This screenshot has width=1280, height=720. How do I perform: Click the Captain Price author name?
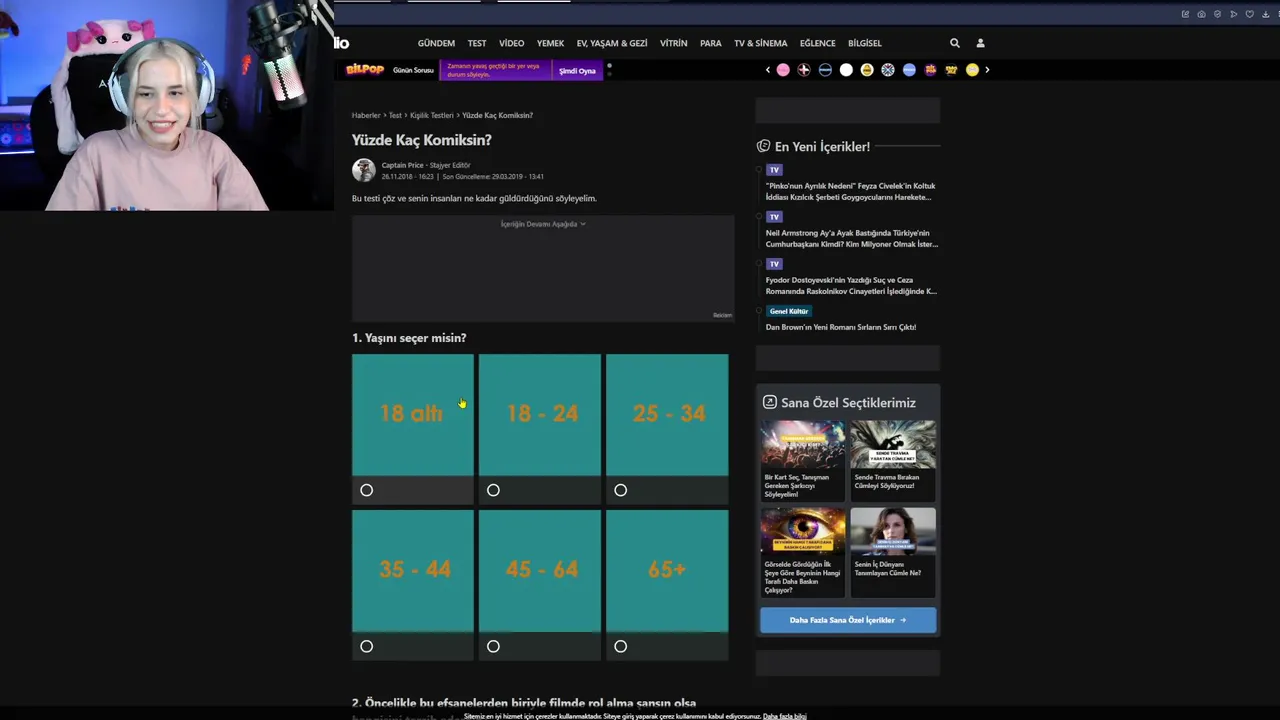[403, 165]
